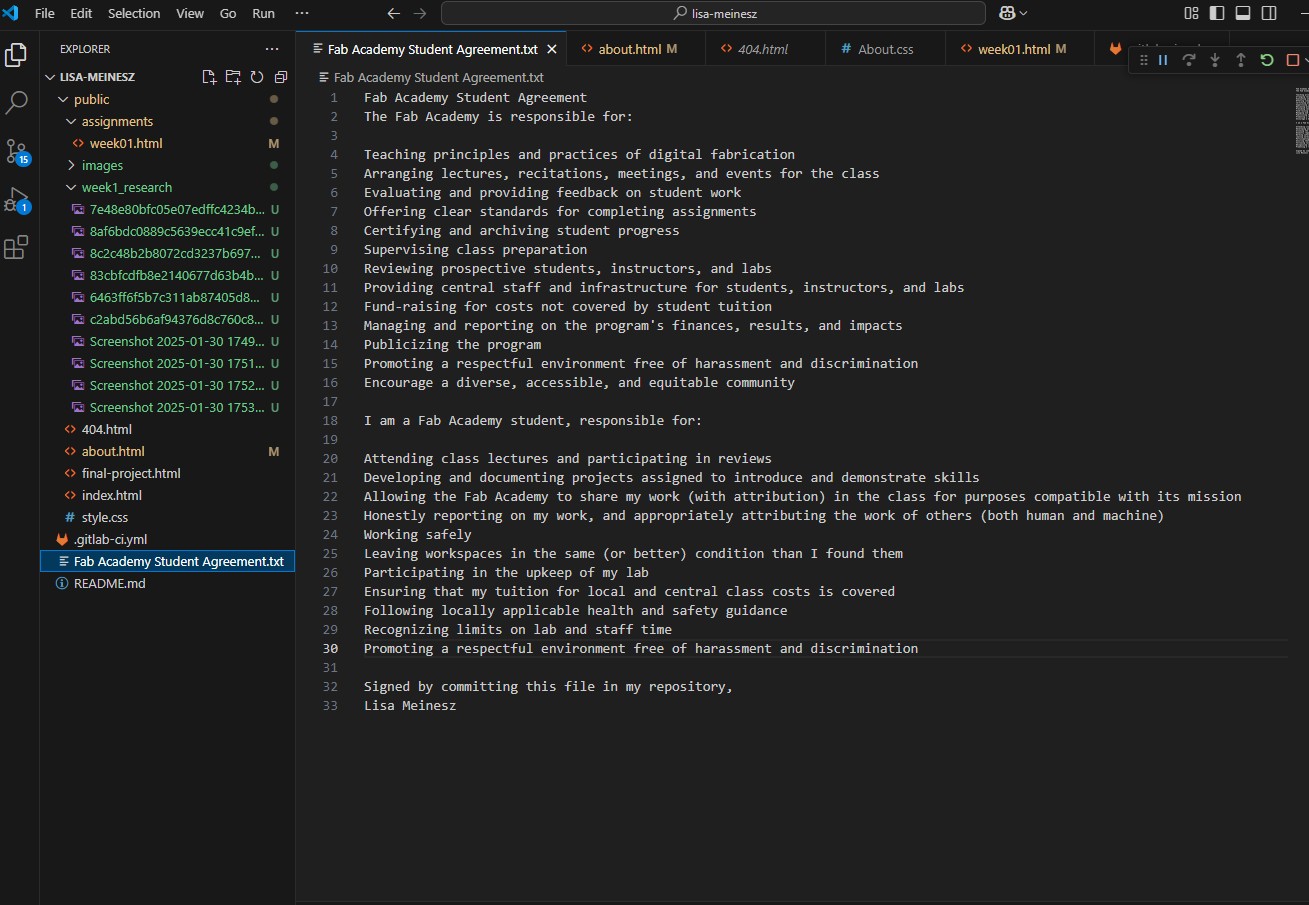Show more menus via ellipsis
The width and height of the screenshot is (1309, 905).
(x=302, y=13)
